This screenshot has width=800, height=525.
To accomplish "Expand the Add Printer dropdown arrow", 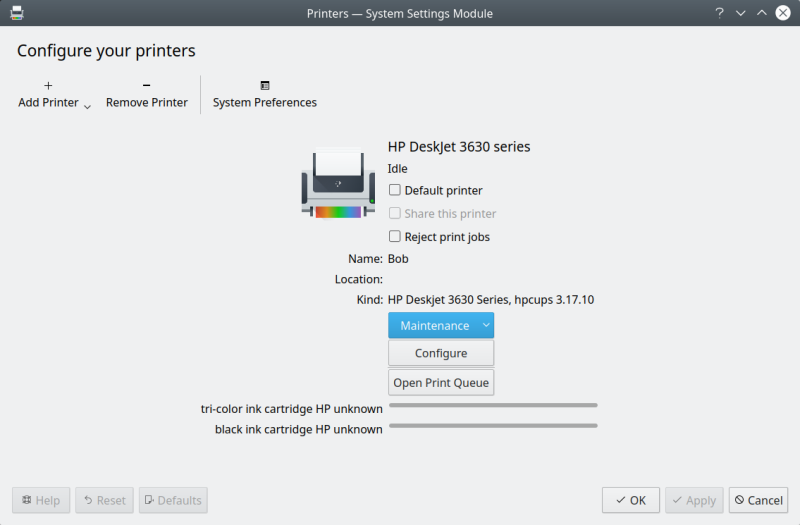I will [x=87, y=106].
